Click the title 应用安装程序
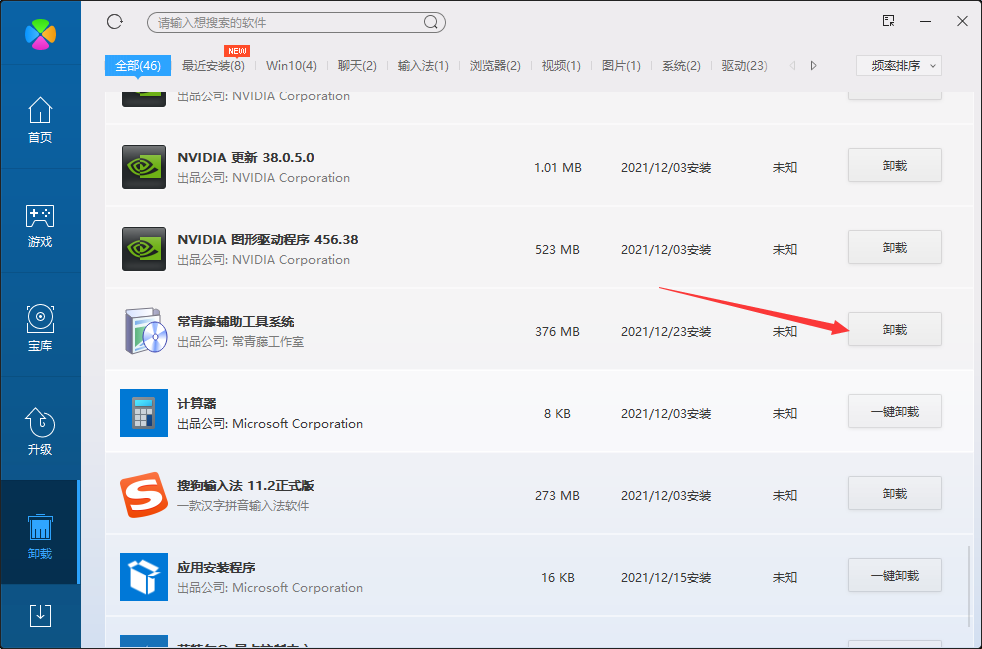This screenshot has height=649, width=982. (216, 568)
